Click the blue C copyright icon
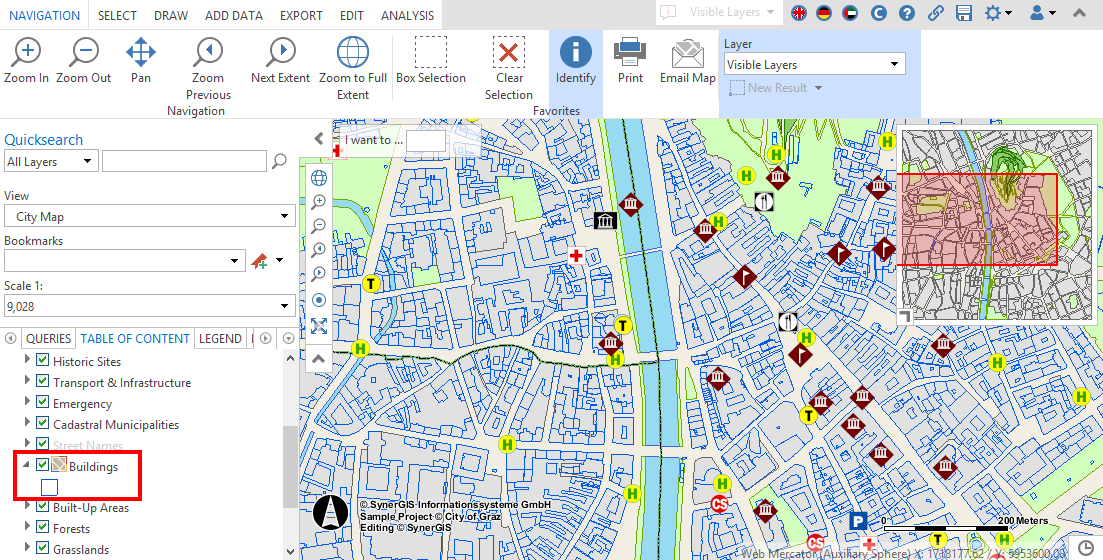Screen dimensions: 1103x560 pyautogui.click(x=878, y=13)
